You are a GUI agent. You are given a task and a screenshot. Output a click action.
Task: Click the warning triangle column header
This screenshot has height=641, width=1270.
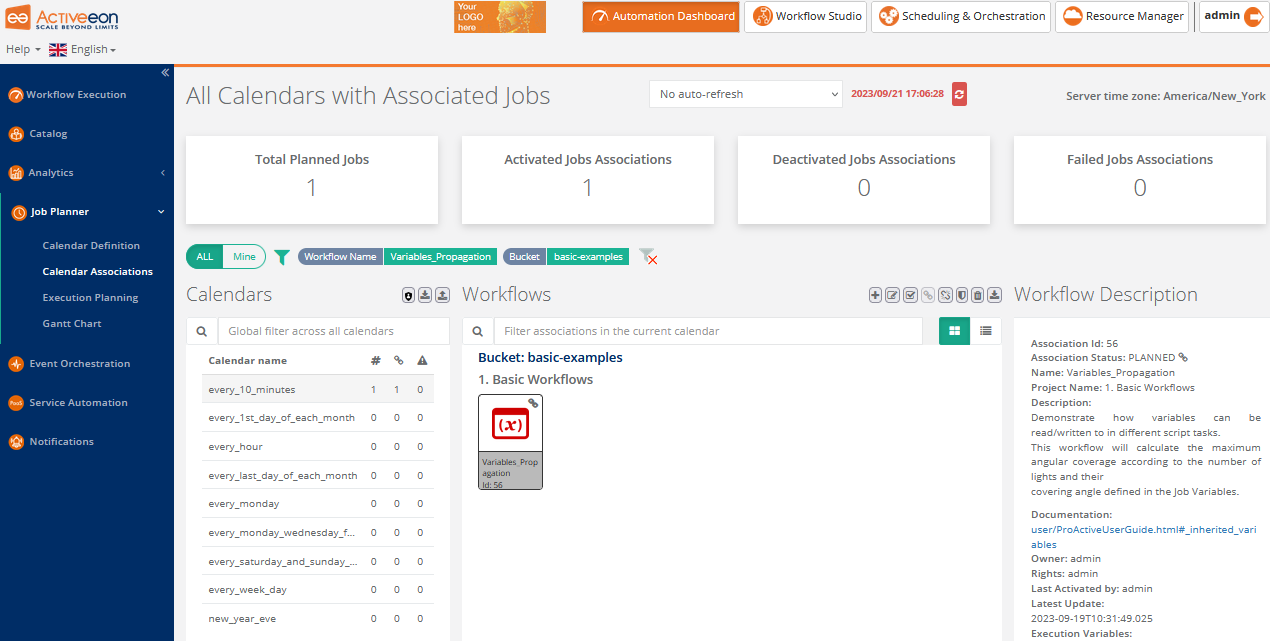tap(422, 361)
